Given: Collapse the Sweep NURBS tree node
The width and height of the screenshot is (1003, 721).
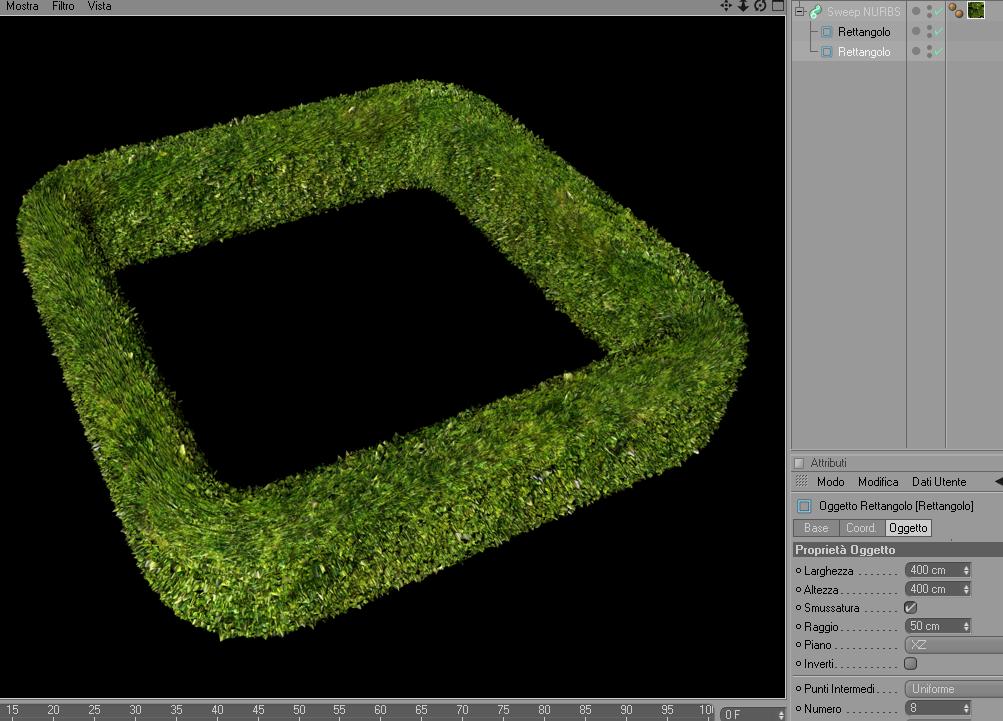Looking at the screenshot, I should 799,12.
